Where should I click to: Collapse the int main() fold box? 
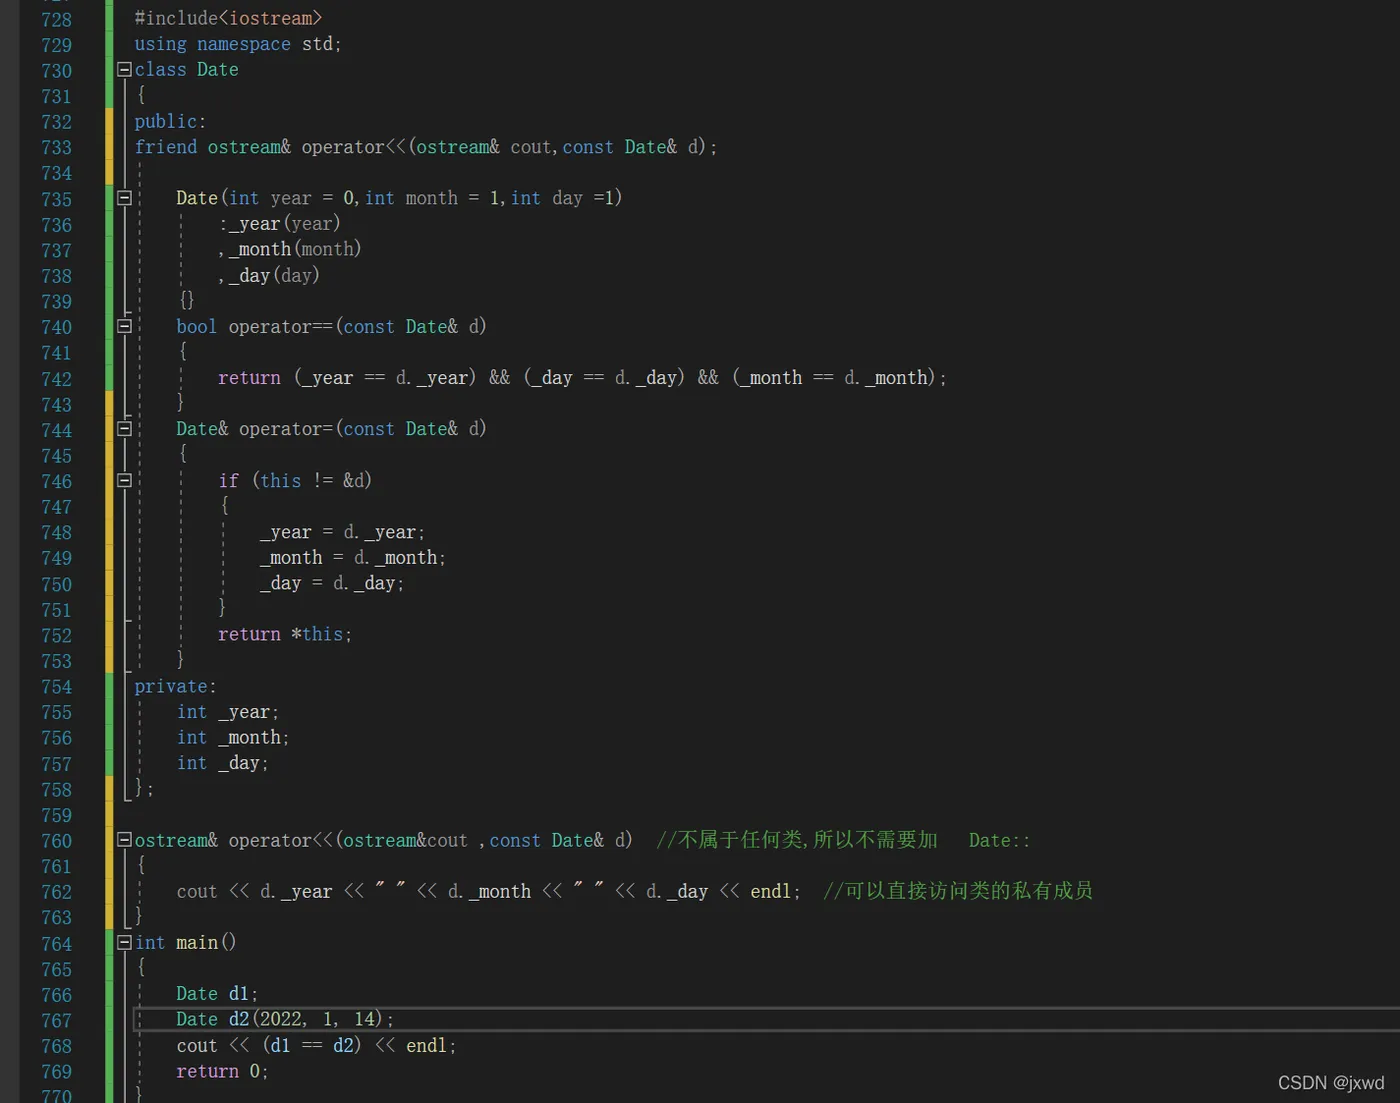click(124, 942)
